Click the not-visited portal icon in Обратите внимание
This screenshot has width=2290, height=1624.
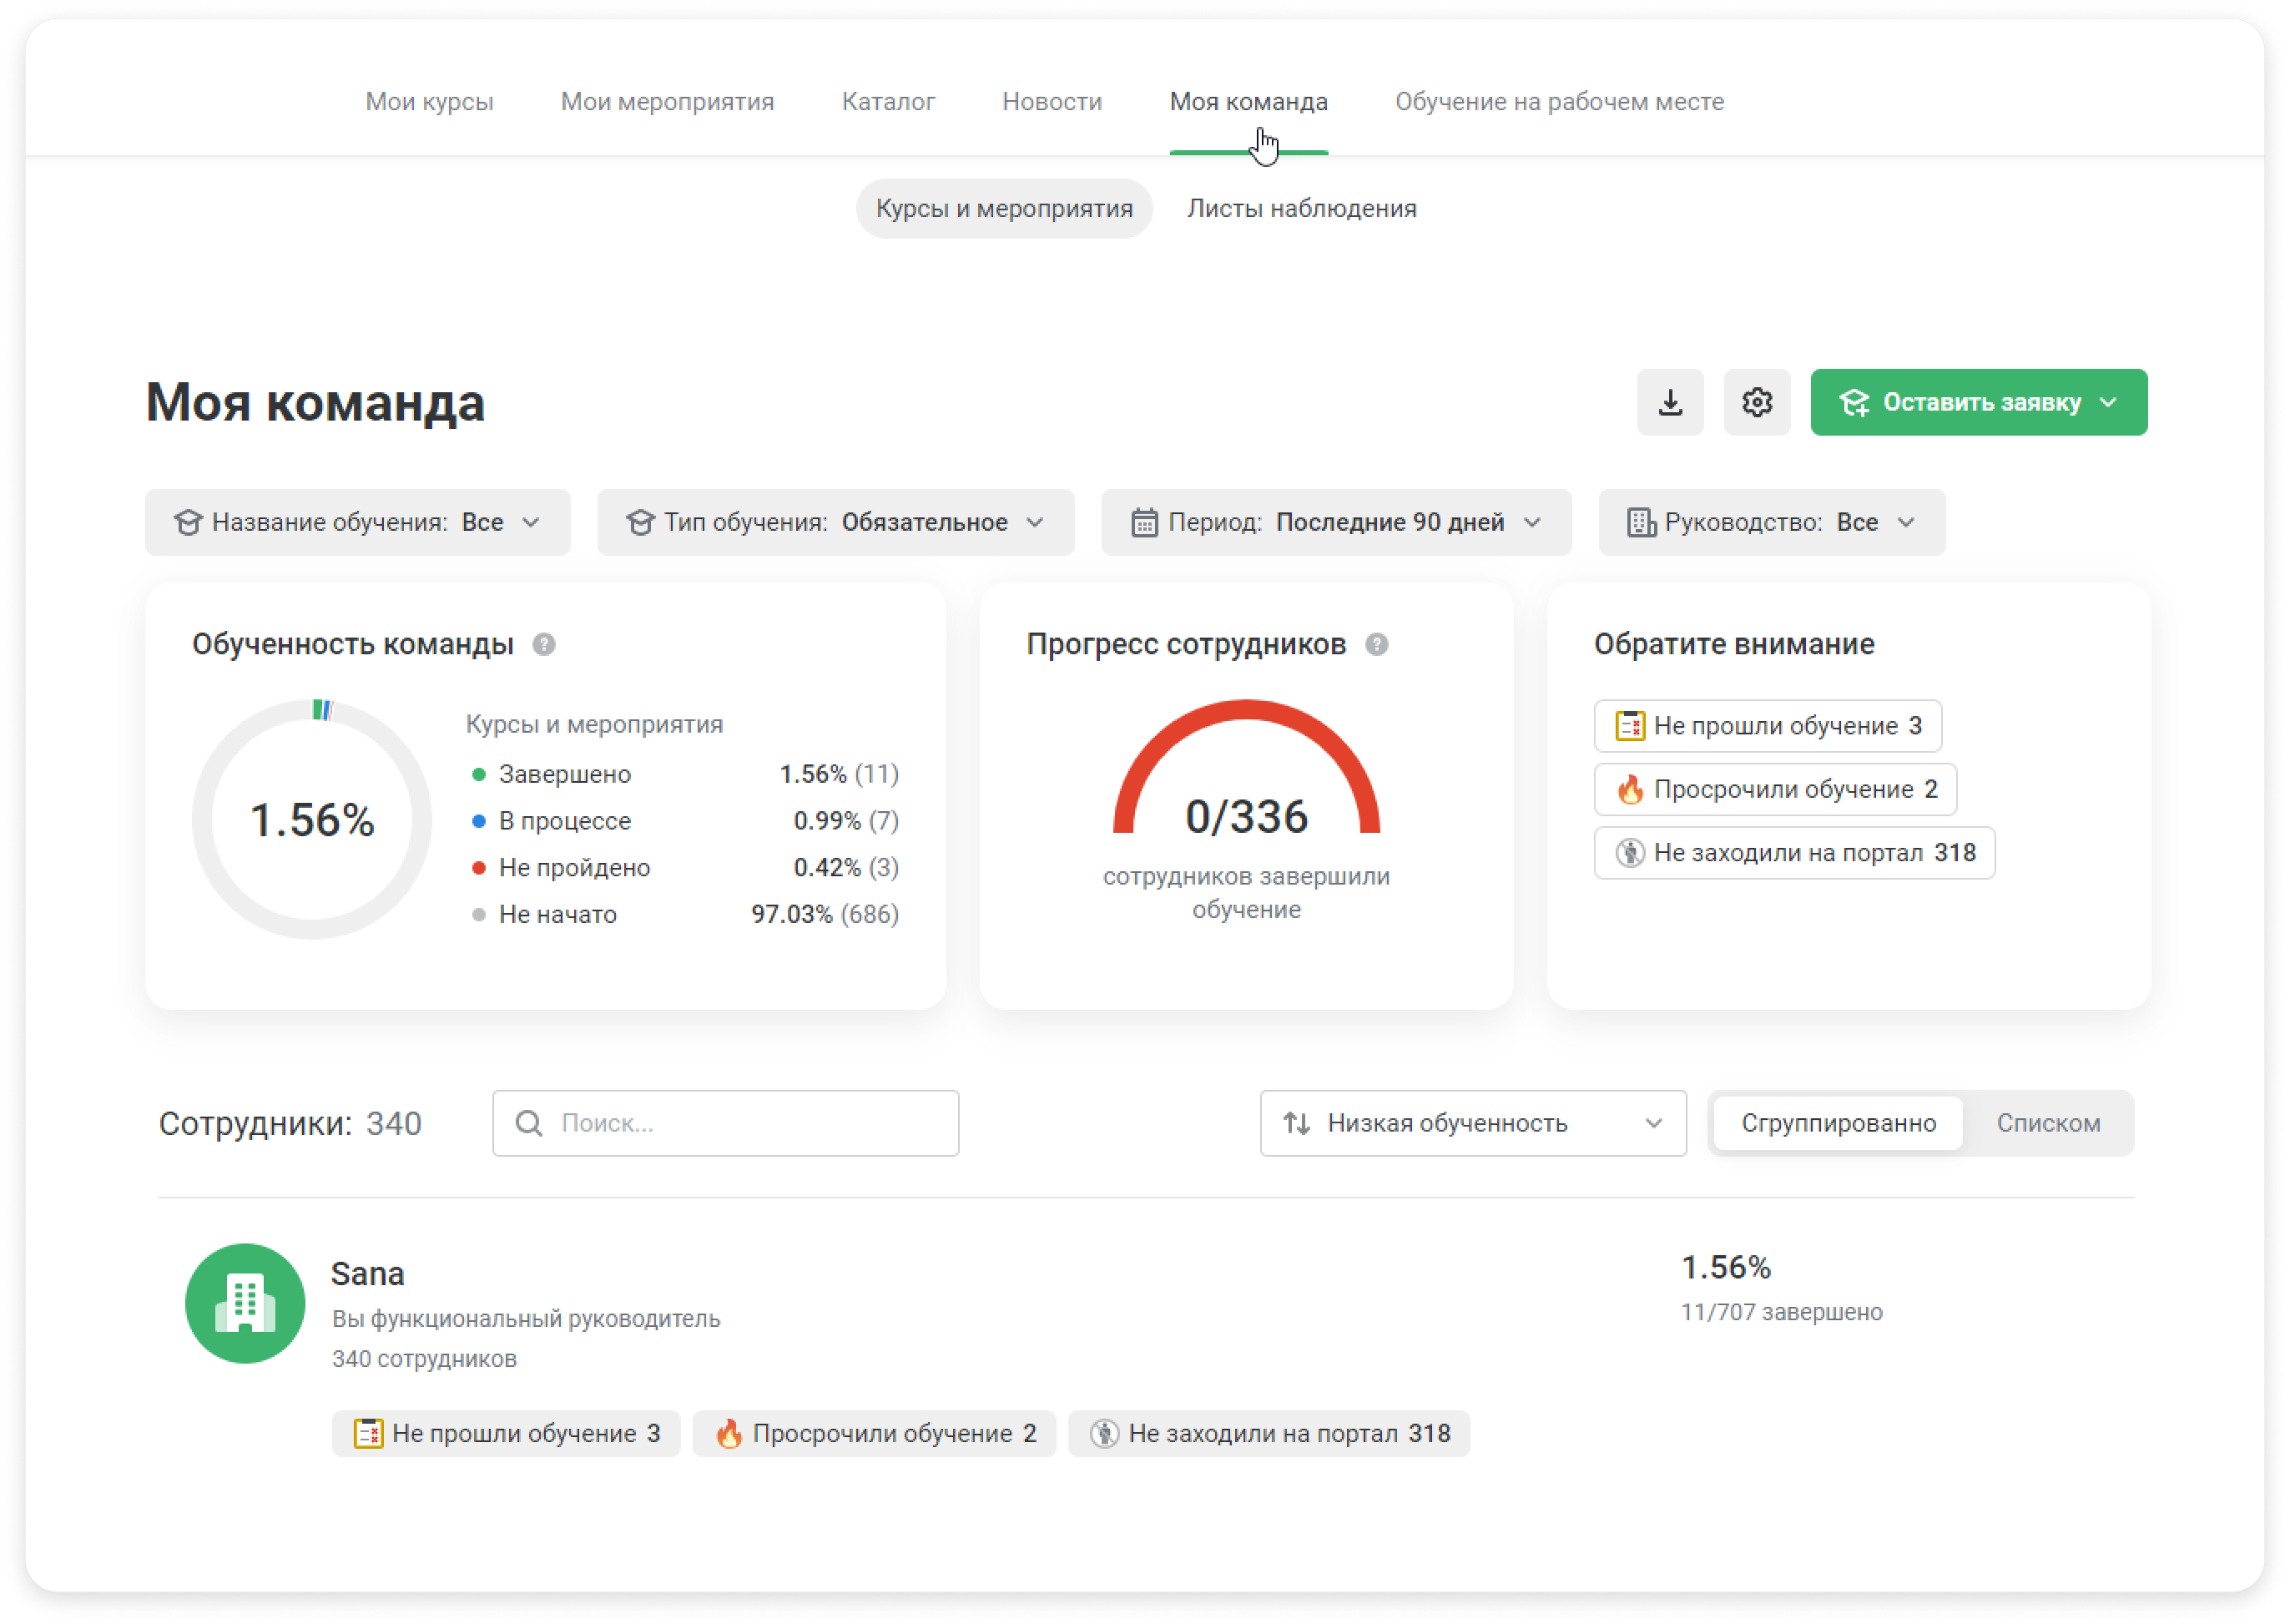pos(1630,852)
